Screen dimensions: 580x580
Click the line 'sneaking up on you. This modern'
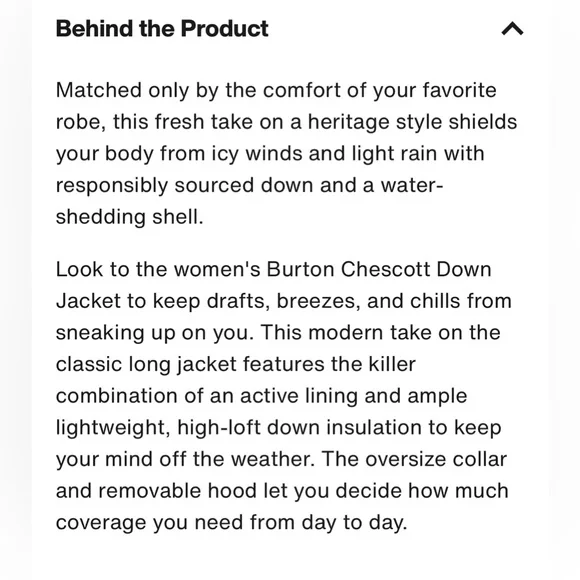278,333
